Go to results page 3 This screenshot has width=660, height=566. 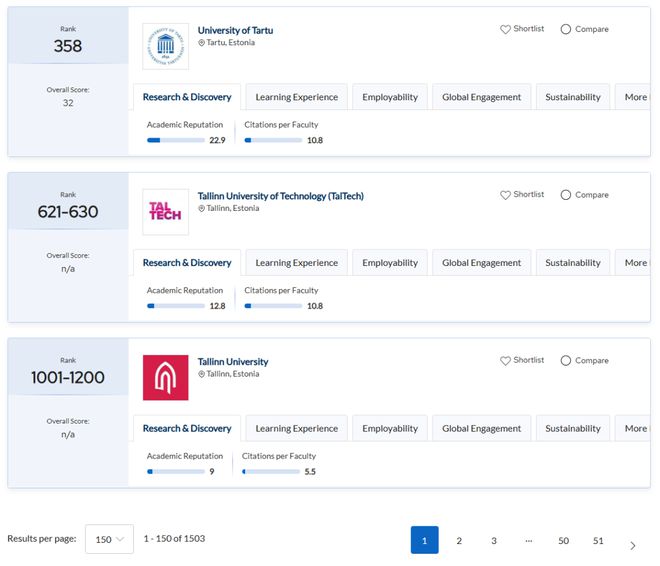(x=494, y=540)
